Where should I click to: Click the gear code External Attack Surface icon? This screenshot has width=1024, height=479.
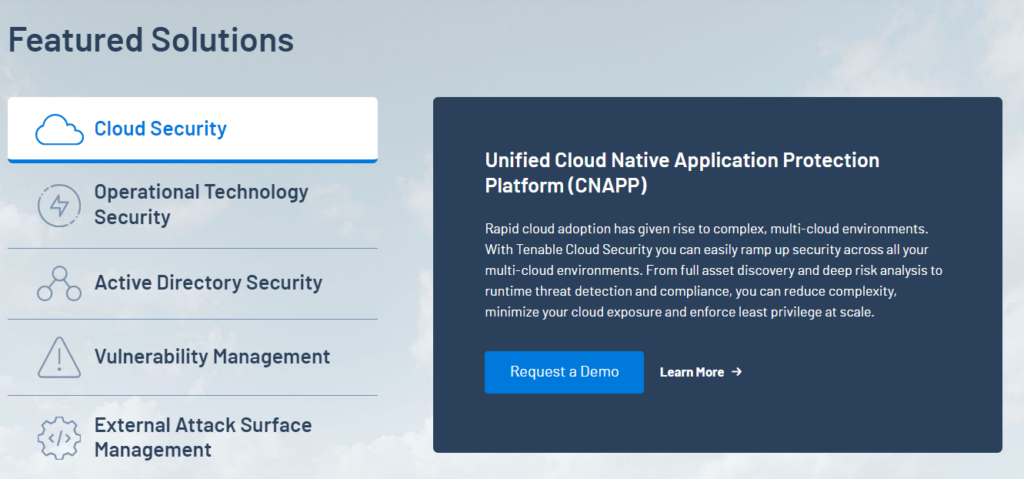coord(59,438)
